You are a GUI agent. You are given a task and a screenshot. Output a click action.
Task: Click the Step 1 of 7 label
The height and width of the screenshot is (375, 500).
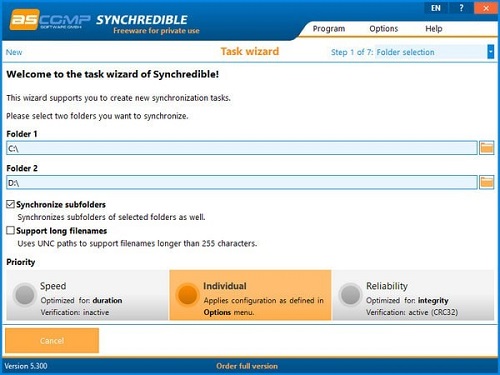[x=352, y=52]
